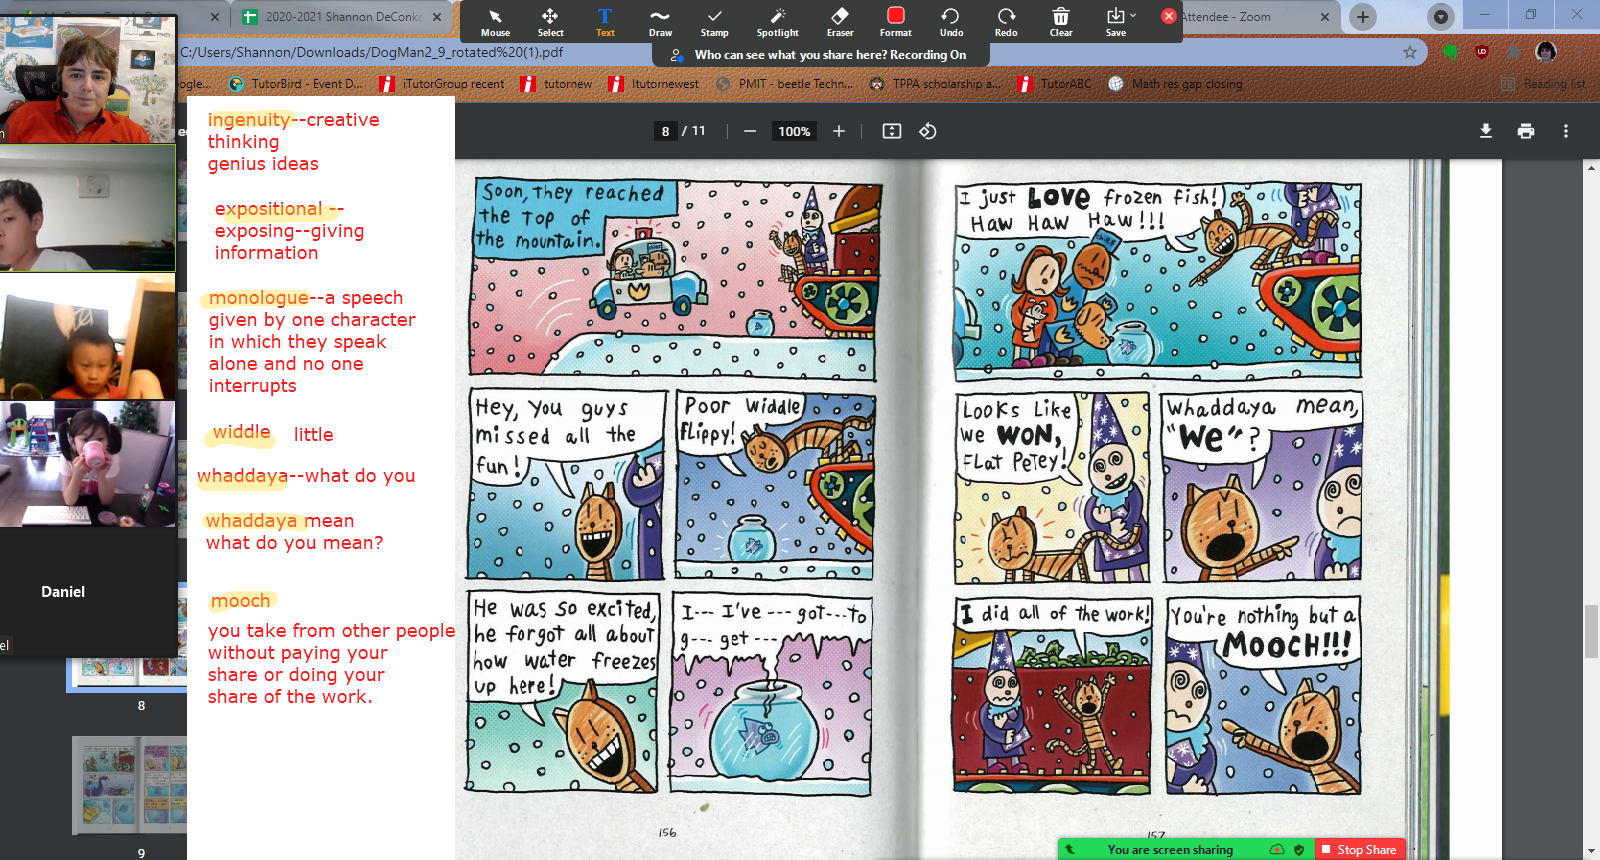Redo the annotation

(1006, 22)
